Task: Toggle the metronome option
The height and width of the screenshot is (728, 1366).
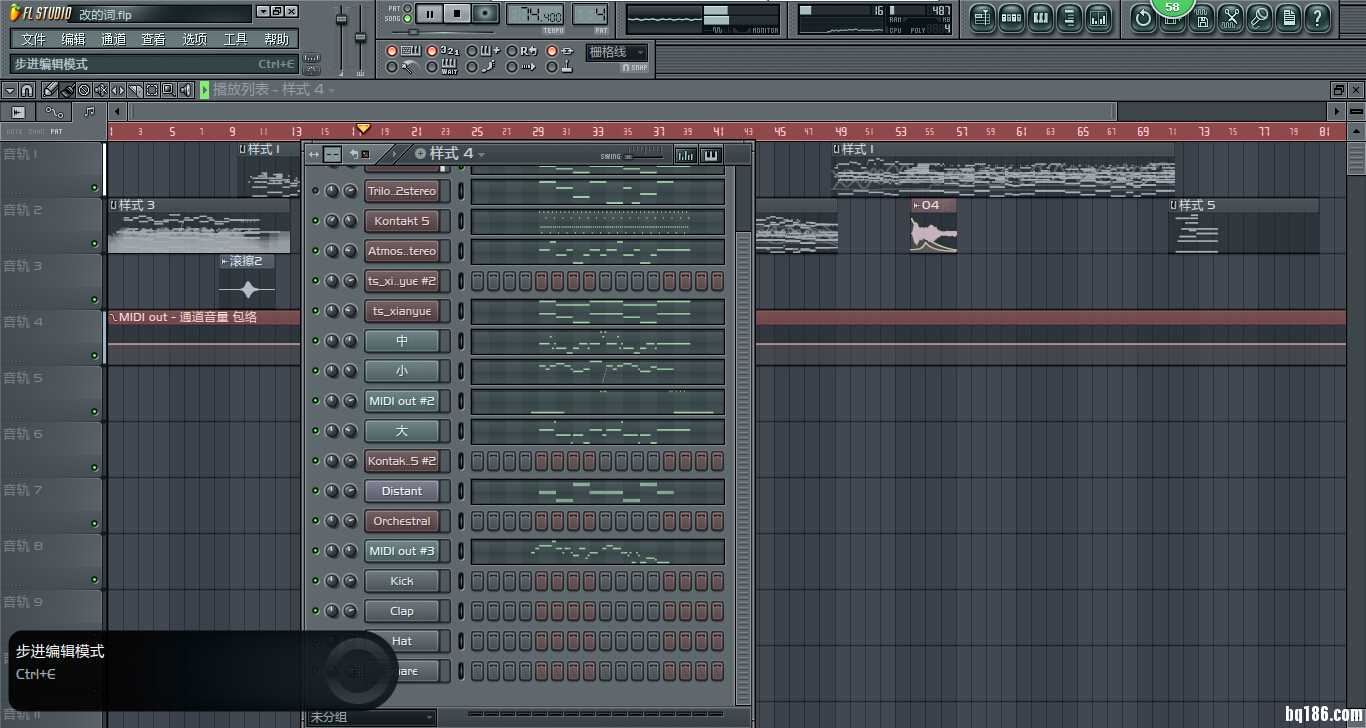Action: click(392, 67)
